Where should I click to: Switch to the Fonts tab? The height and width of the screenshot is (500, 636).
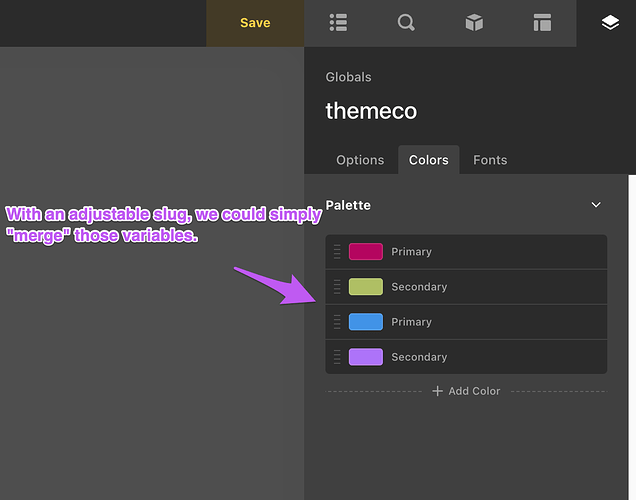tap(490, 160)
